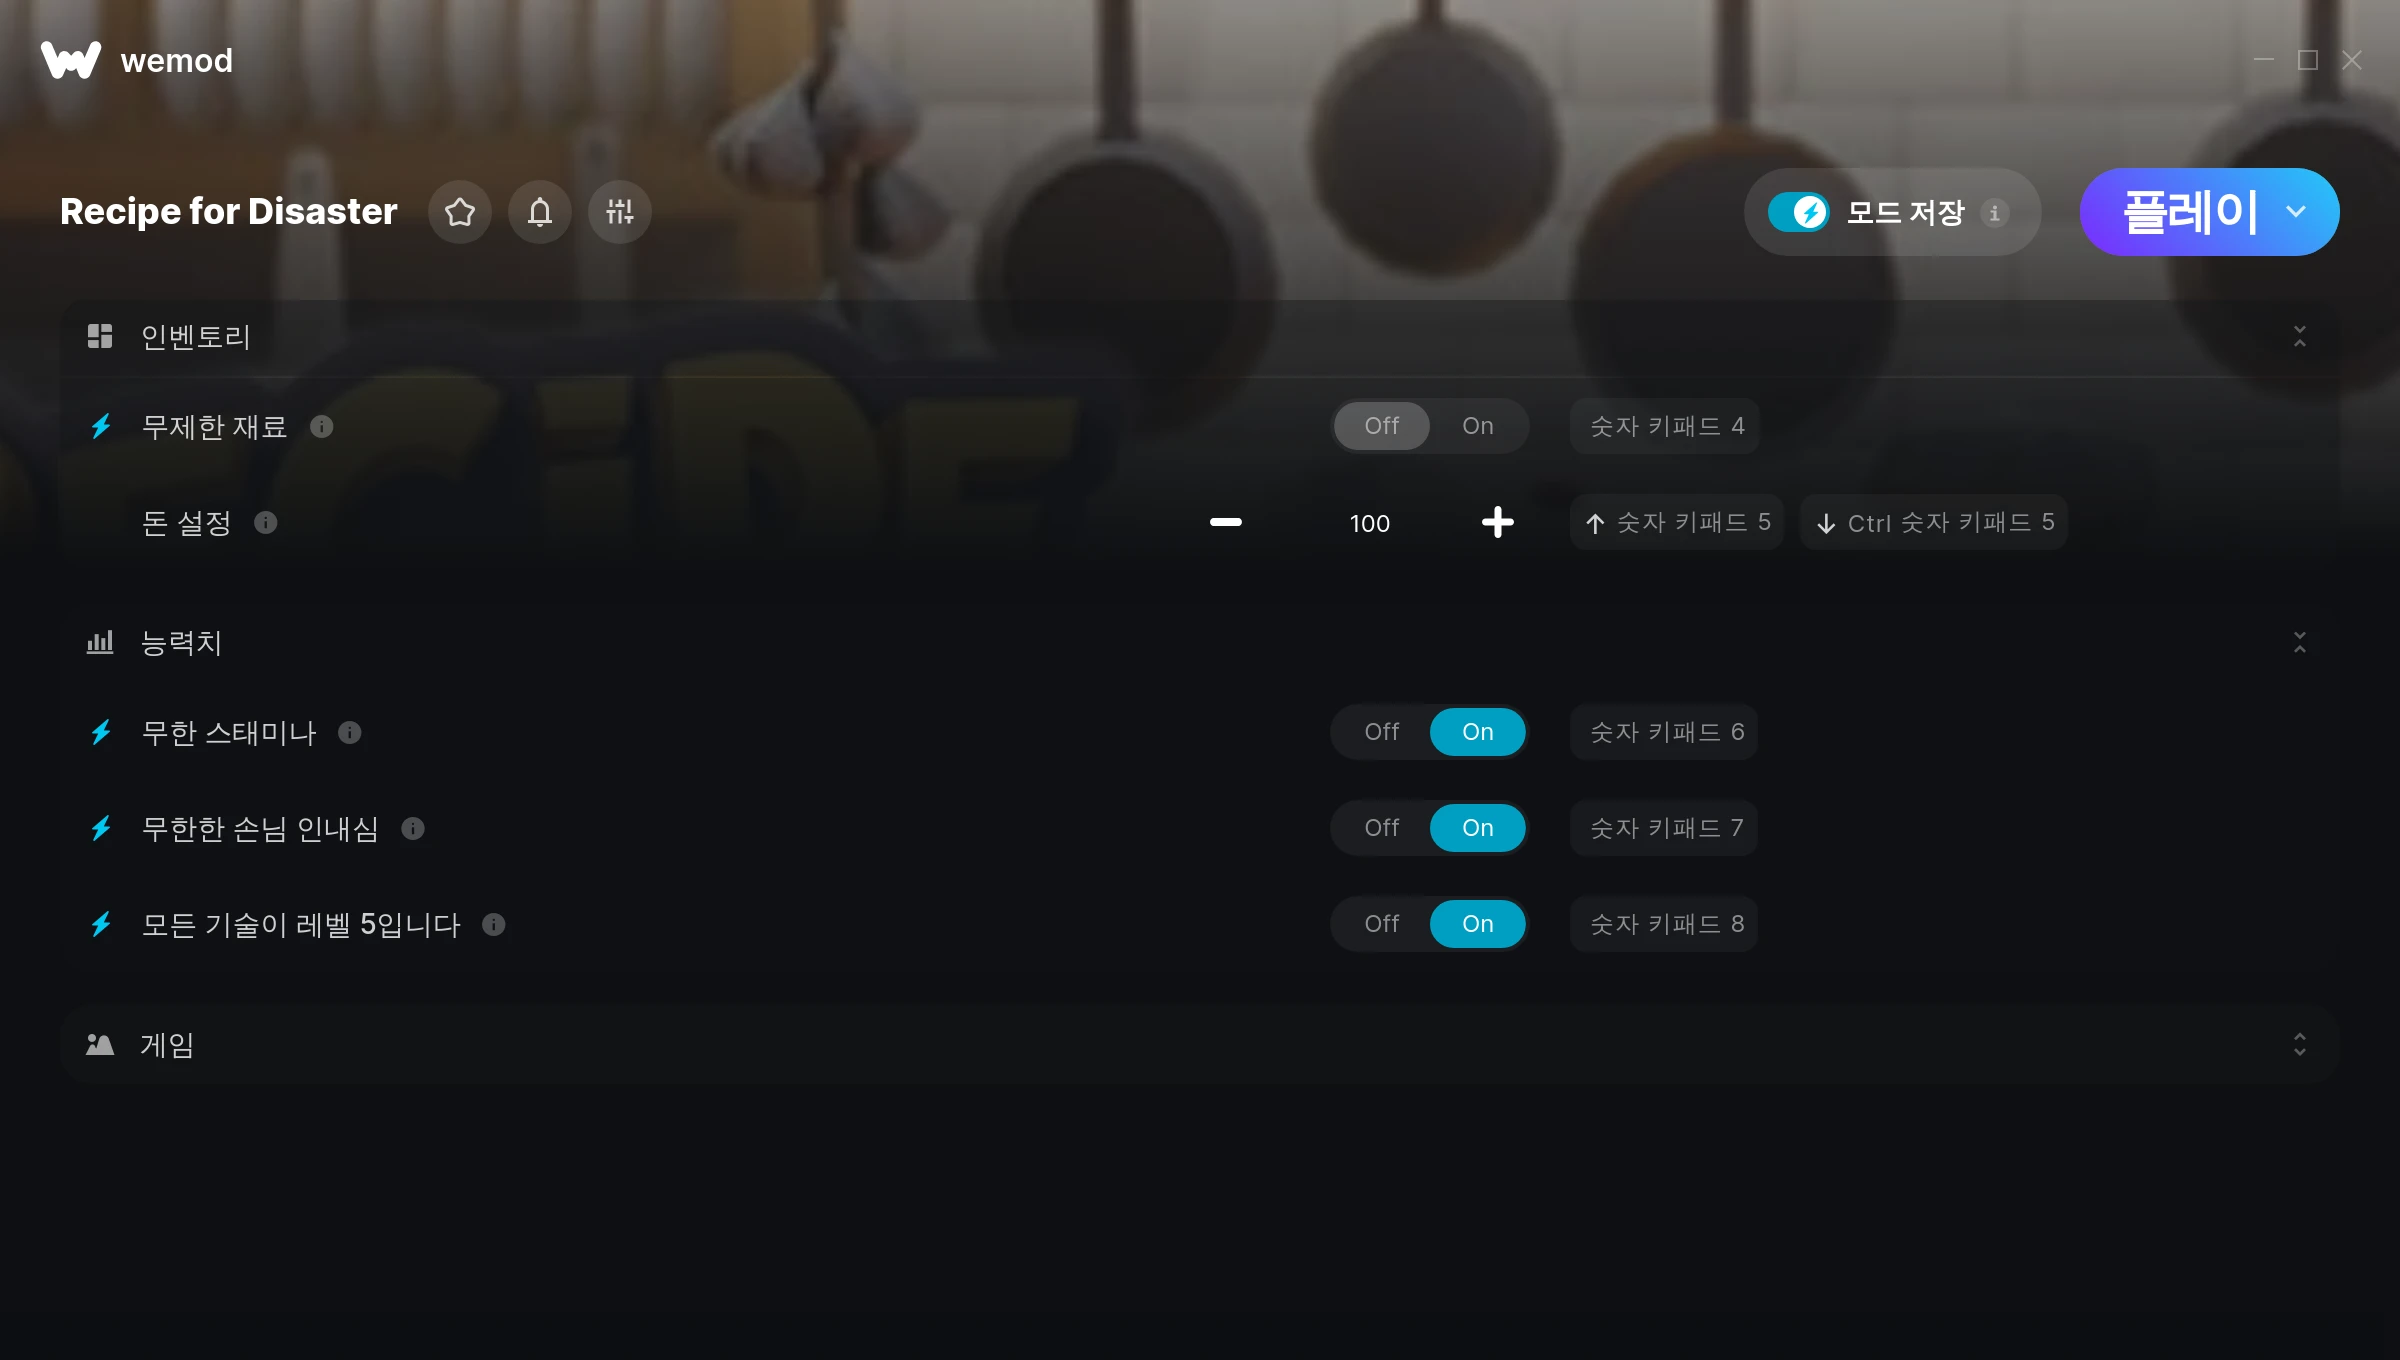2400x1360 pixels.
Task: Toggle the 모드 저장 switch
Action: click(1798, 212)
